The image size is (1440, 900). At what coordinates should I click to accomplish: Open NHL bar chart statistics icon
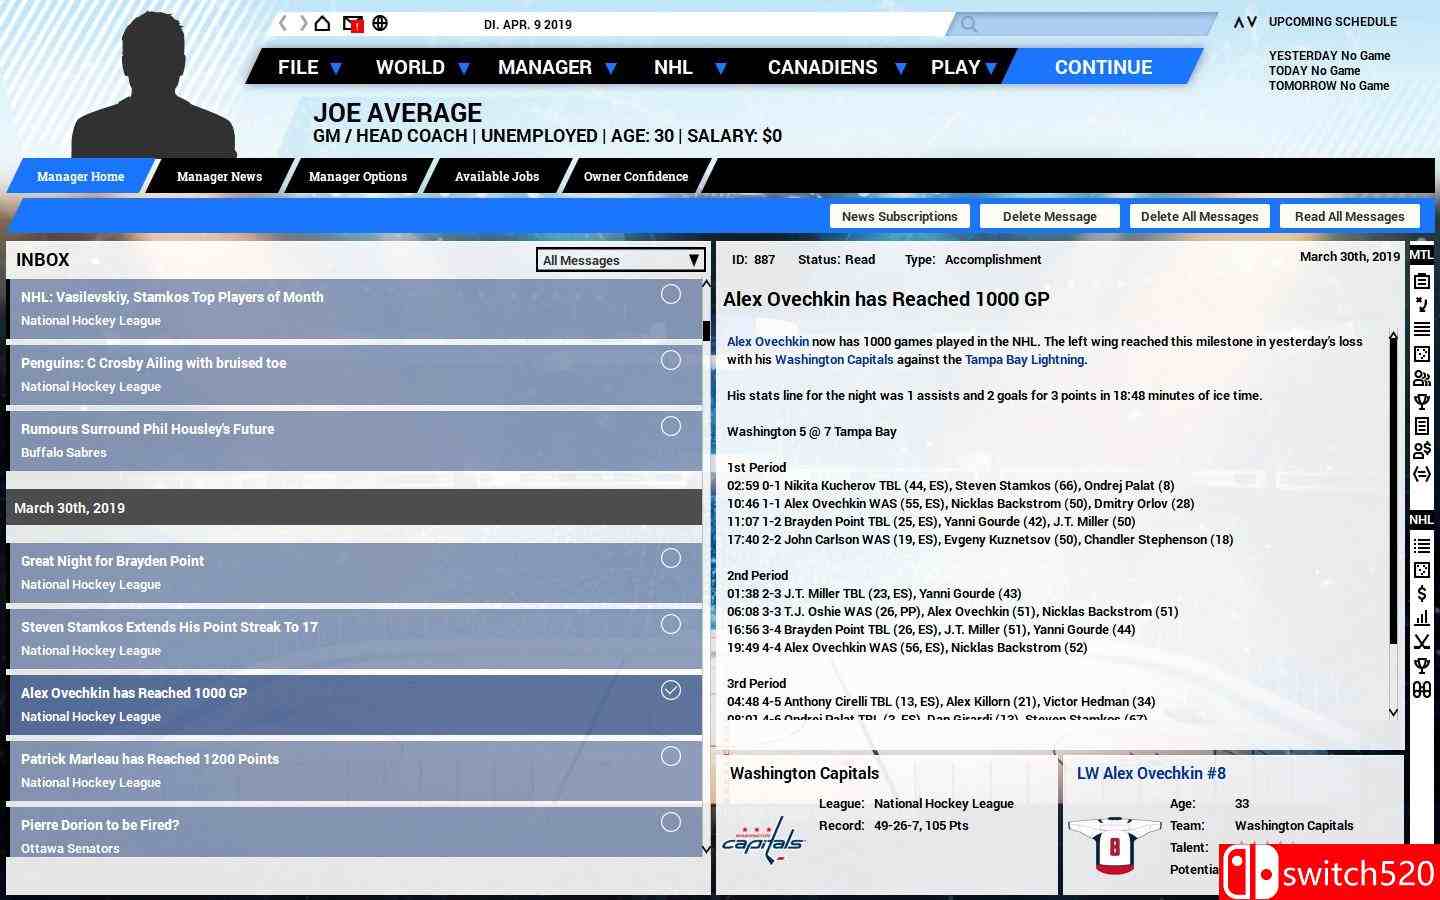[x=1421, y=618]
